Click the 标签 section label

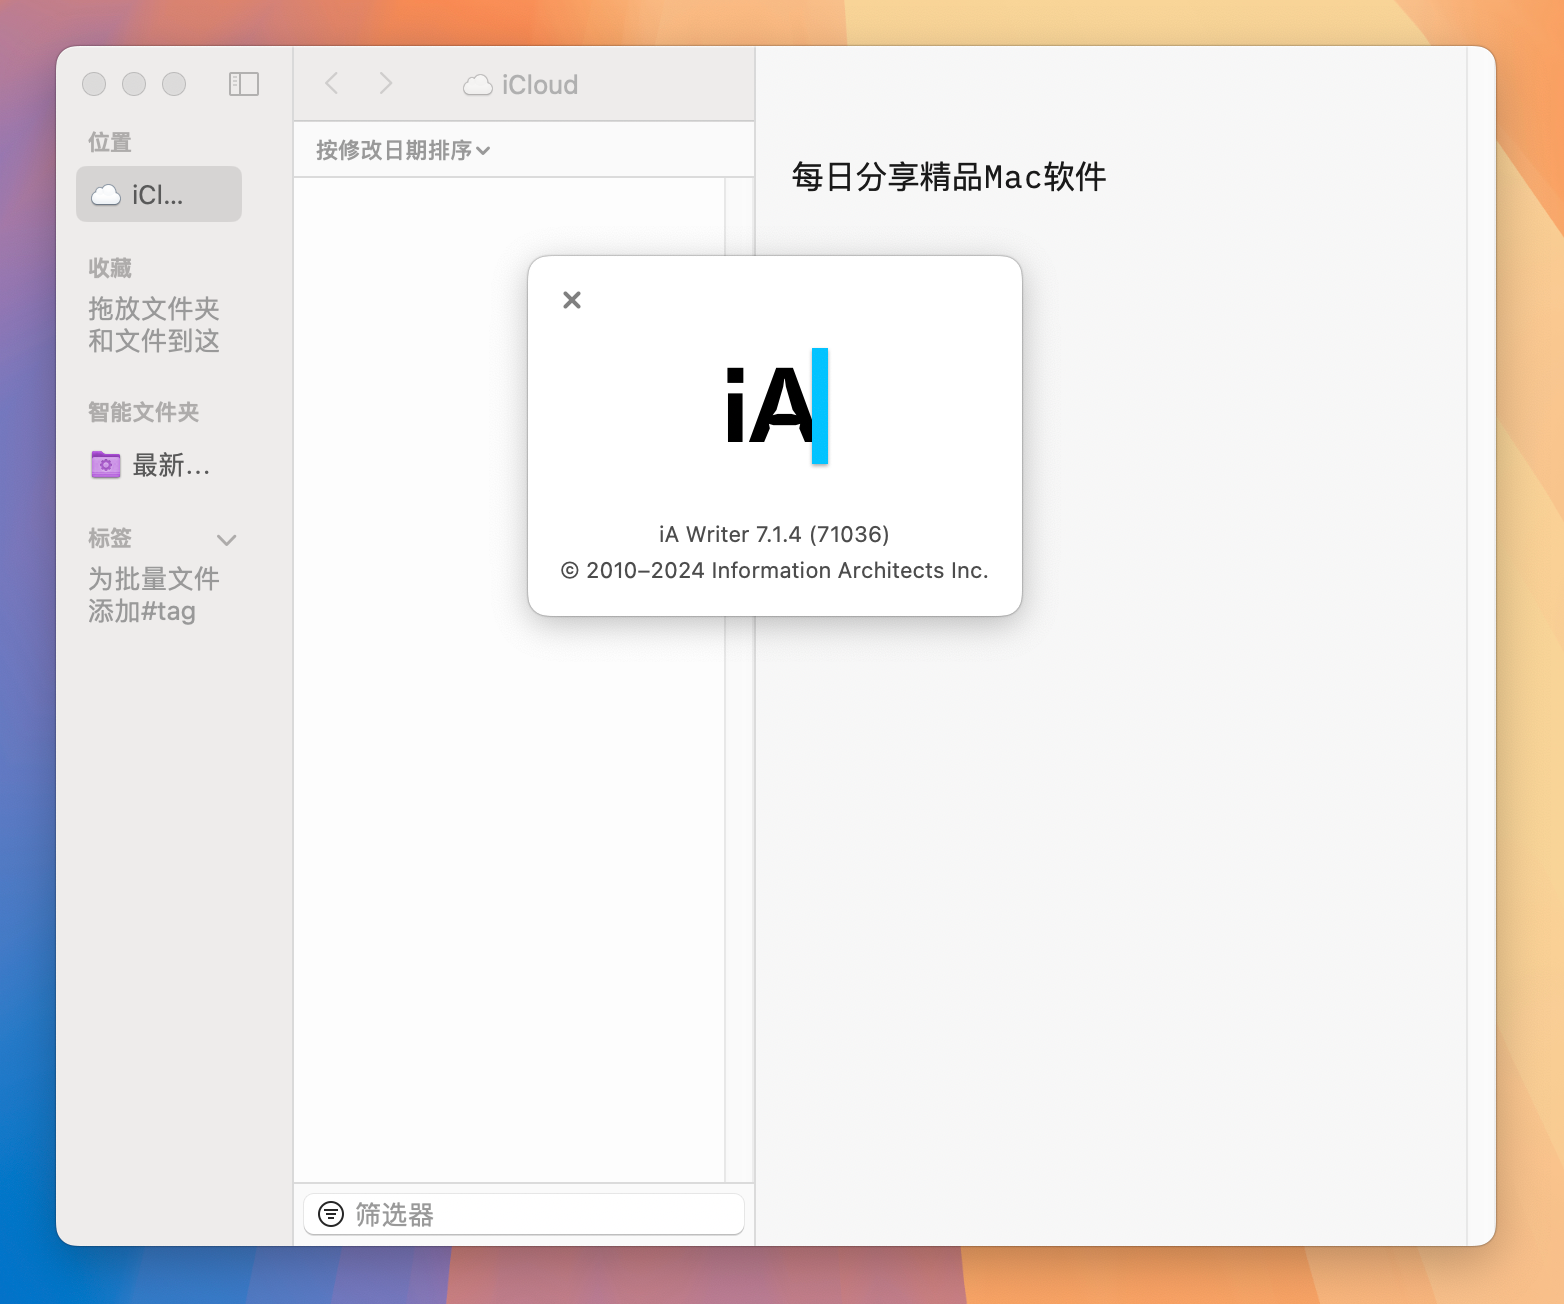[x=110, y=538]
